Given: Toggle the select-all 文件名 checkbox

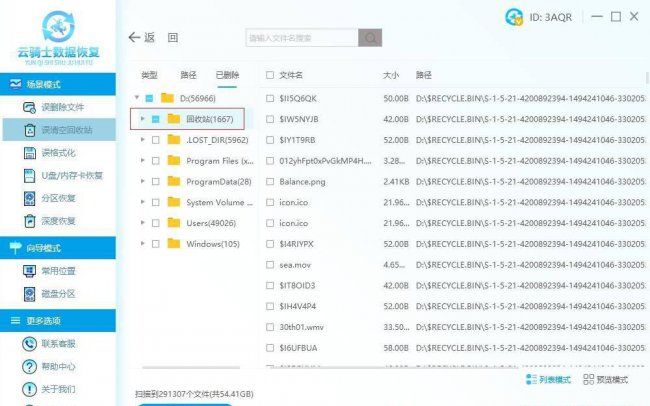Looking at the screenshot, I should pos(270,75).
